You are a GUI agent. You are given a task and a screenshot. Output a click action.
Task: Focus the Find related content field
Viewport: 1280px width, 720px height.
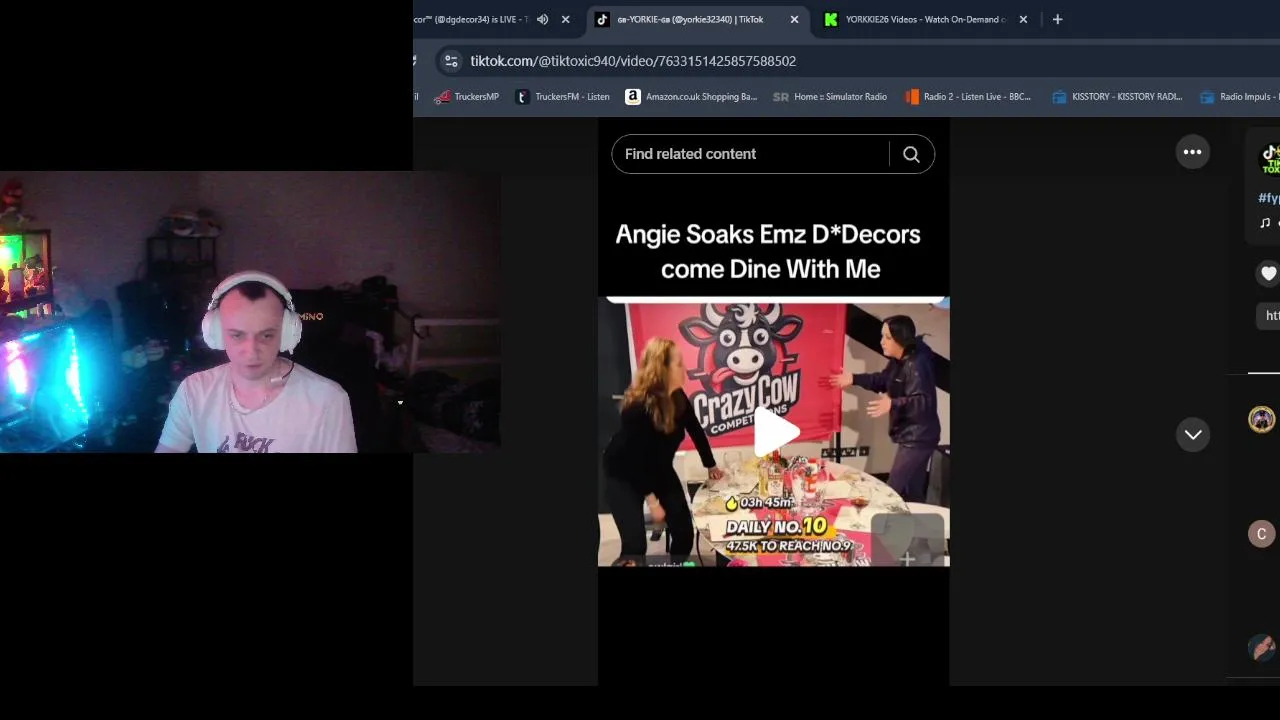tap(750, 154)
